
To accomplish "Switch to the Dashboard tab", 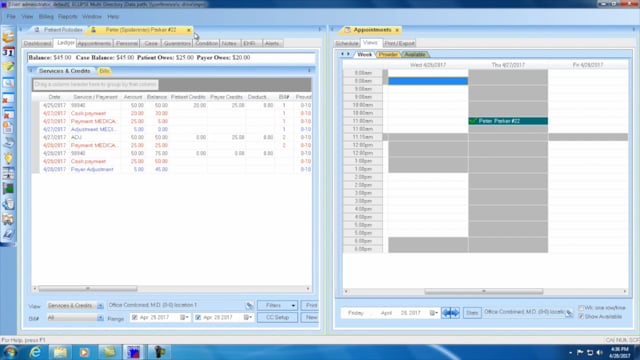I will click(38, 43).
